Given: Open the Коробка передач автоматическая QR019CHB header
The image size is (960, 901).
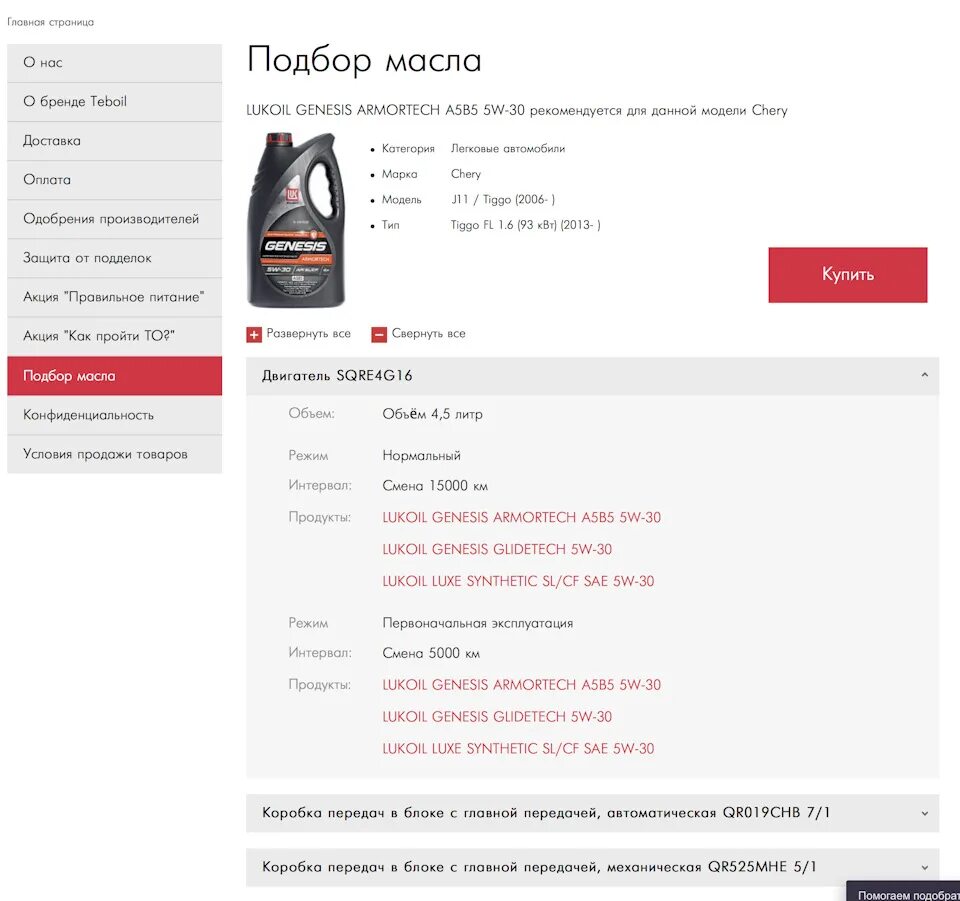Looking at the screenshot, I should click(592, 813).
